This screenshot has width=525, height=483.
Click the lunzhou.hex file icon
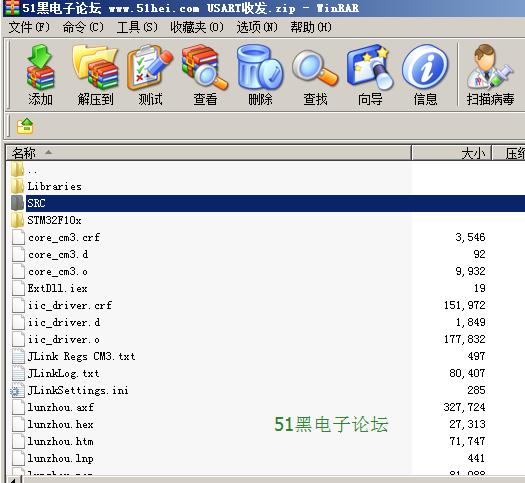(x=18, y=424)
